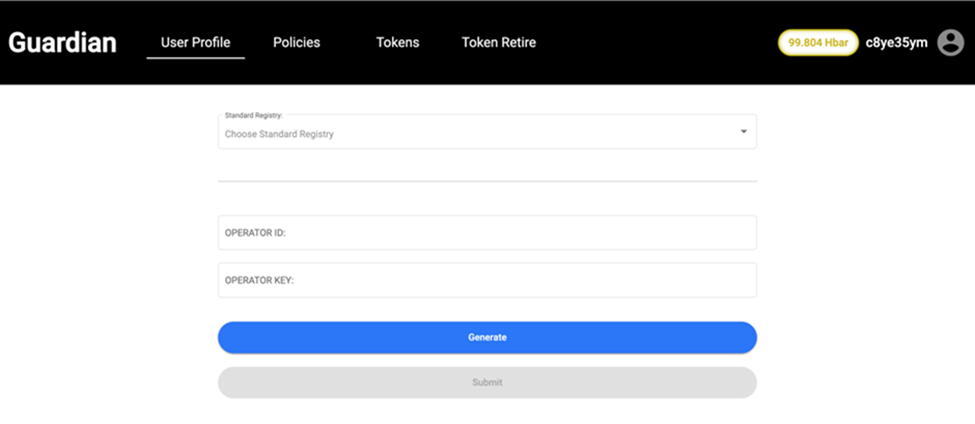Screen dimensions: 975x424
Task: Click the dropdown arrow for Standard Registry
Action: pos(743,132)
